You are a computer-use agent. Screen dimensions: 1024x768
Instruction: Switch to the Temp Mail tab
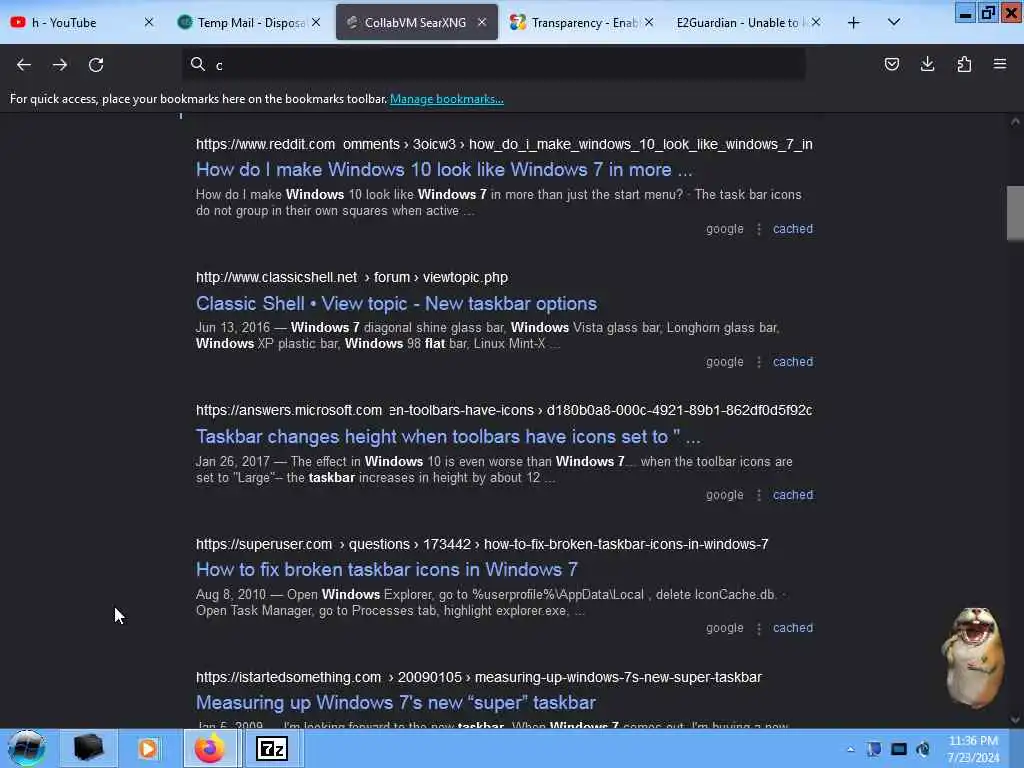point(248,22)
